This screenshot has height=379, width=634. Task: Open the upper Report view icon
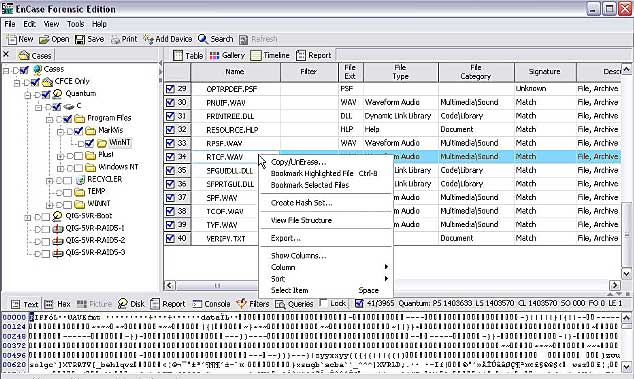(x=300, y=55)
